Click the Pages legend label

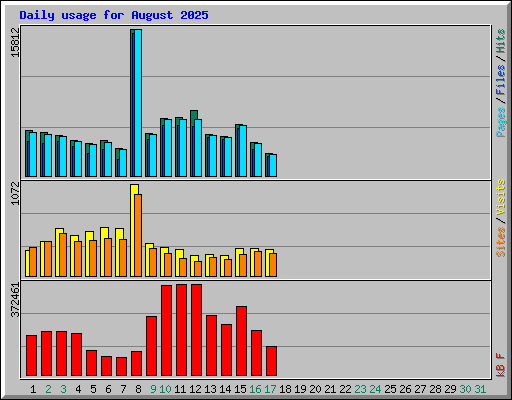[x=501, y=122]
